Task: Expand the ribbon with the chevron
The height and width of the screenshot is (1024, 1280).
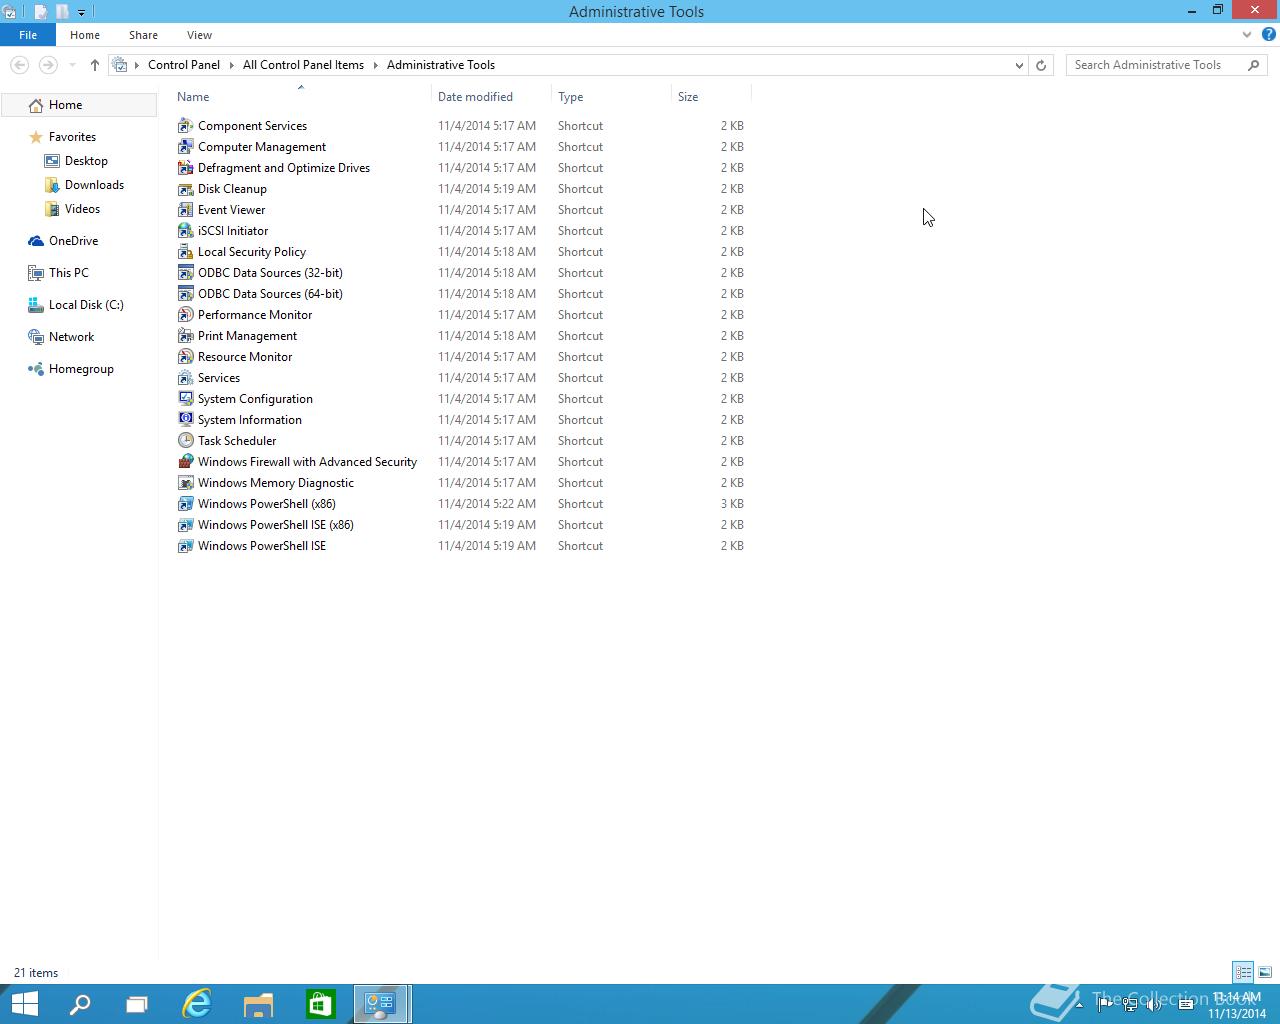Action: point(1246,35)
